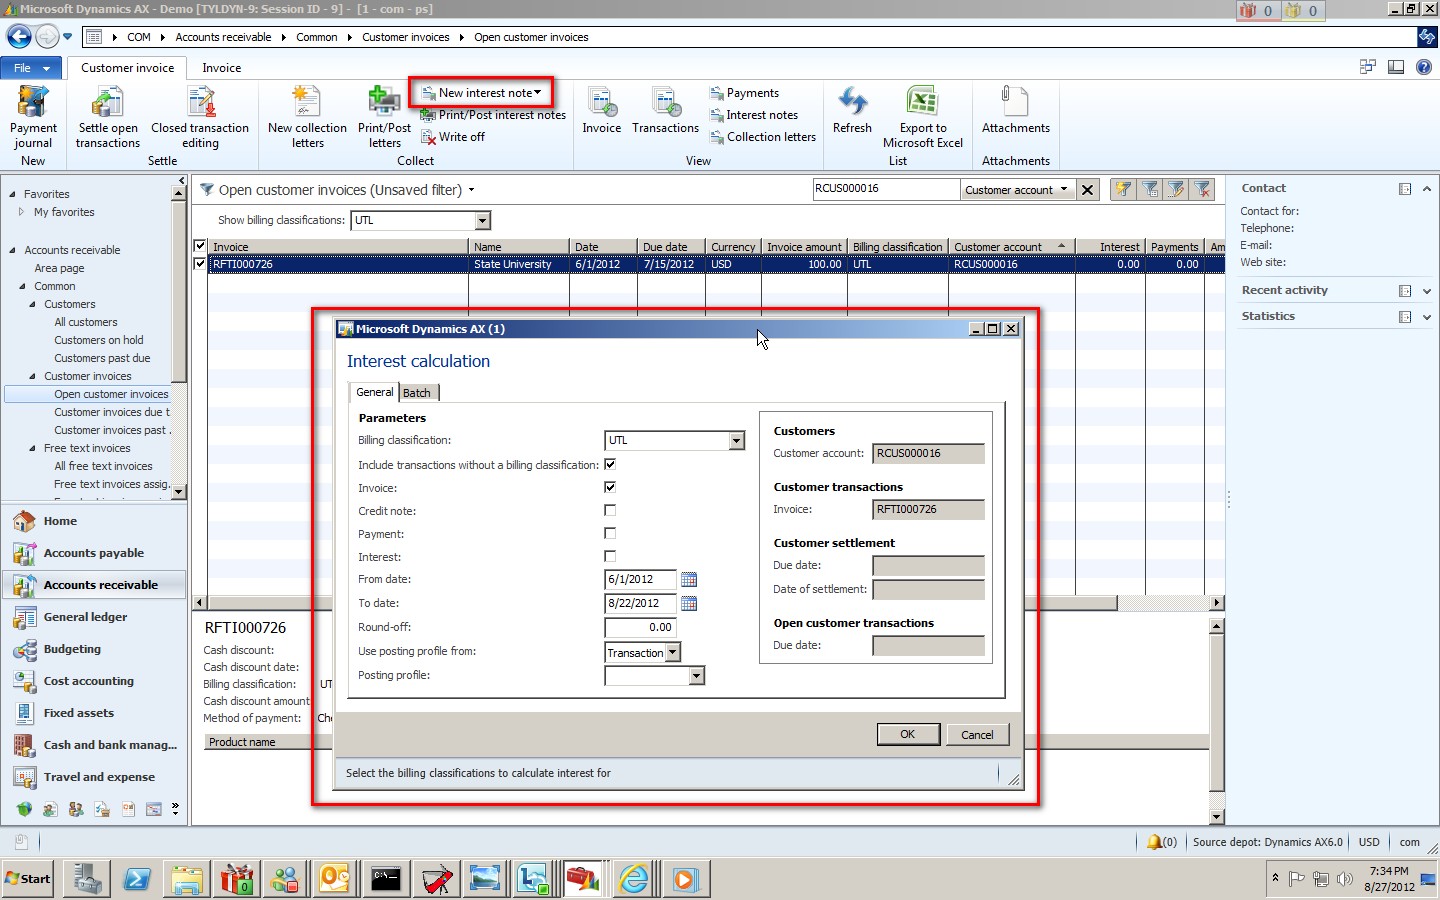Uncheck the Invoice checkbox in dialog
Screen dimensions: 1440x900
tap(610, 488)
